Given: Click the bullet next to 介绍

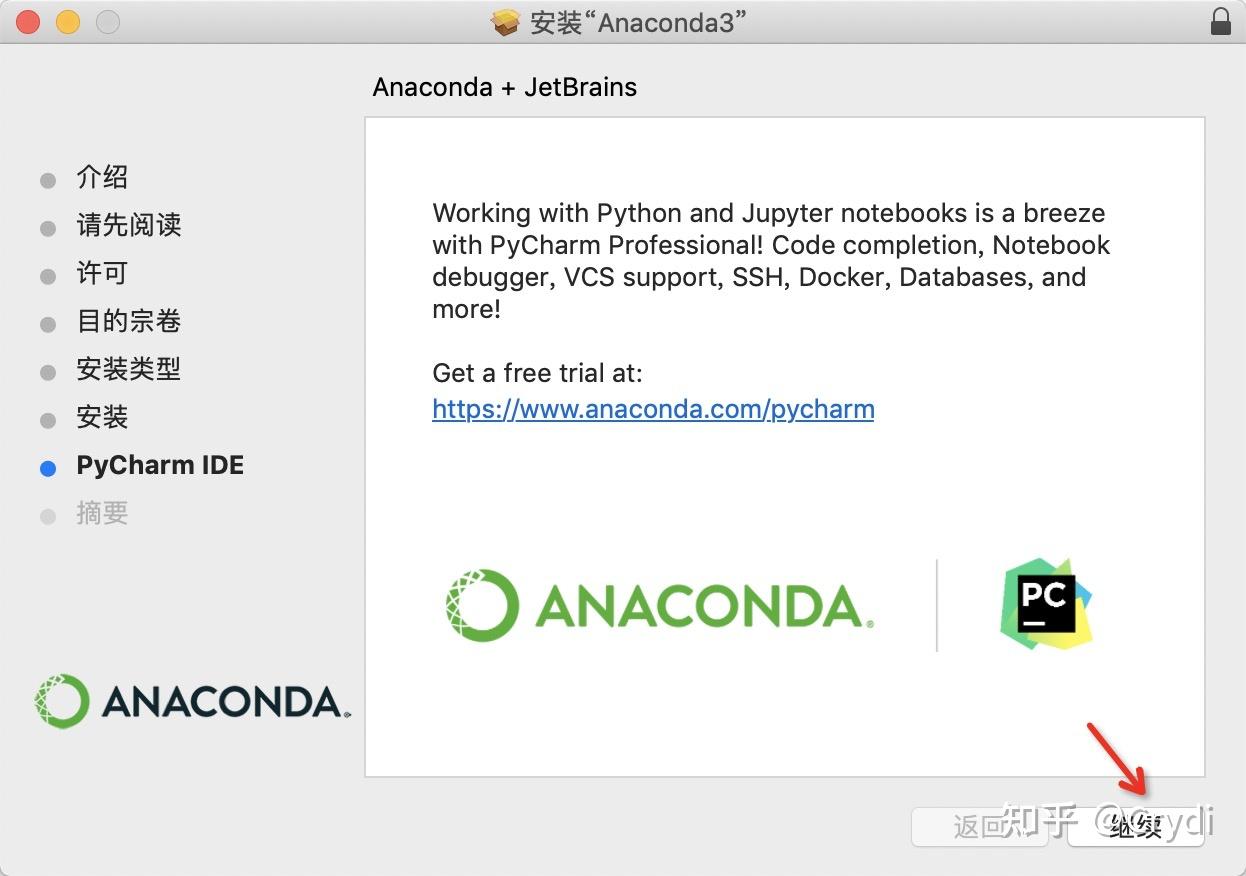Looking at the screenshot, I should point(48,180).
